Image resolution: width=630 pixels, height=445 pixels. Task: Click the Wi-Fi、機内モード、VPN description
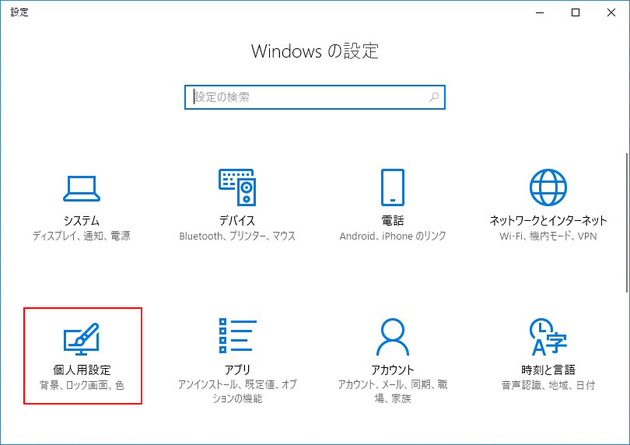[548, 236]
